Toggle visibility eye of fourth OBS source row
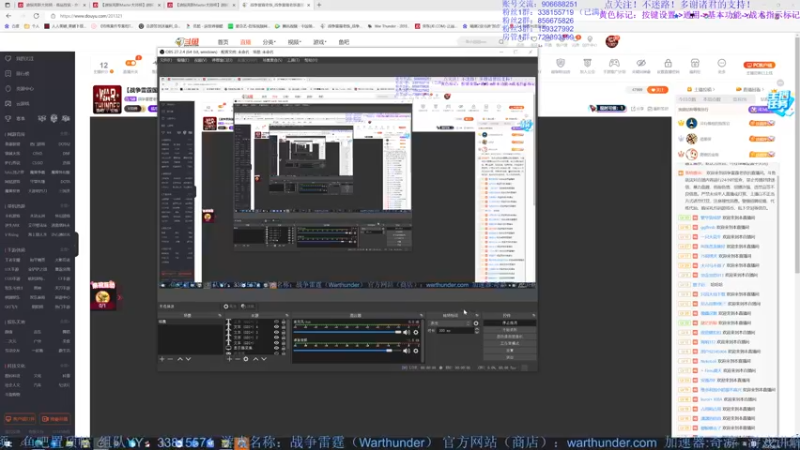Image resolution: width=800 pixels, height=450 pixels. [x=277, y=337]
